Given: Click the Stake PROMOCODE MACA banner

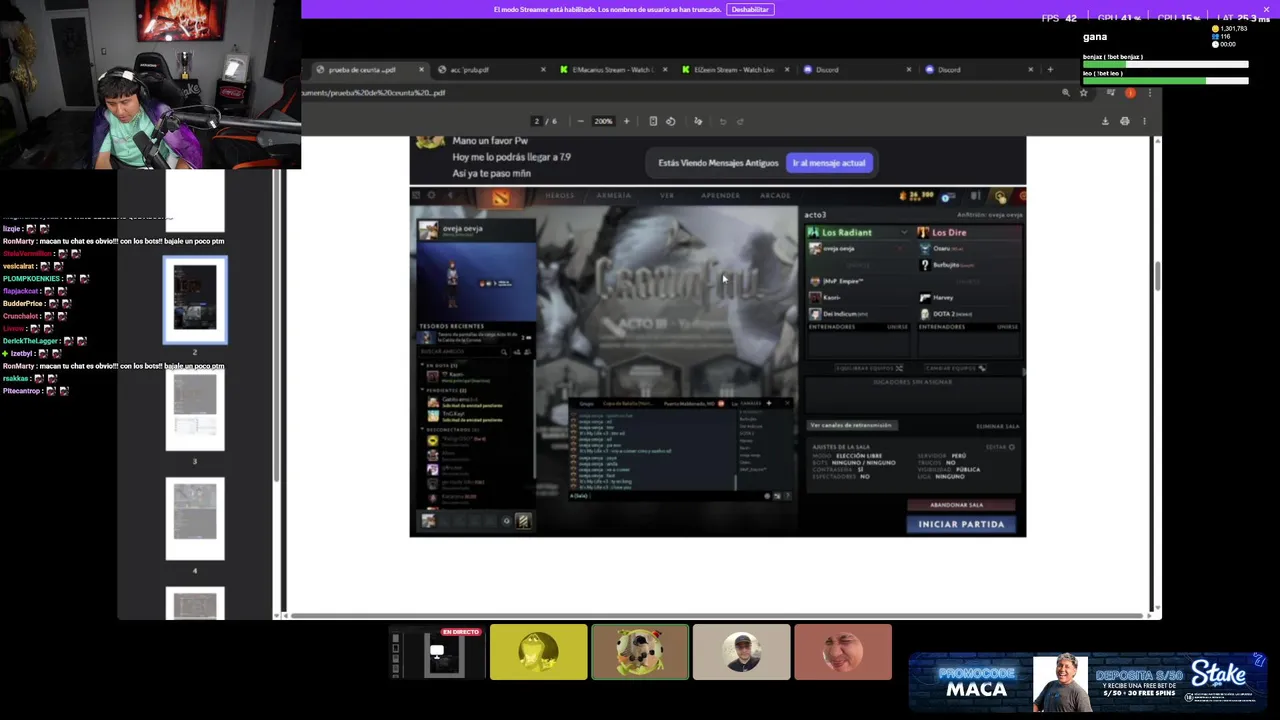Looking at the screenshot, I should [x=1088, y=682].
